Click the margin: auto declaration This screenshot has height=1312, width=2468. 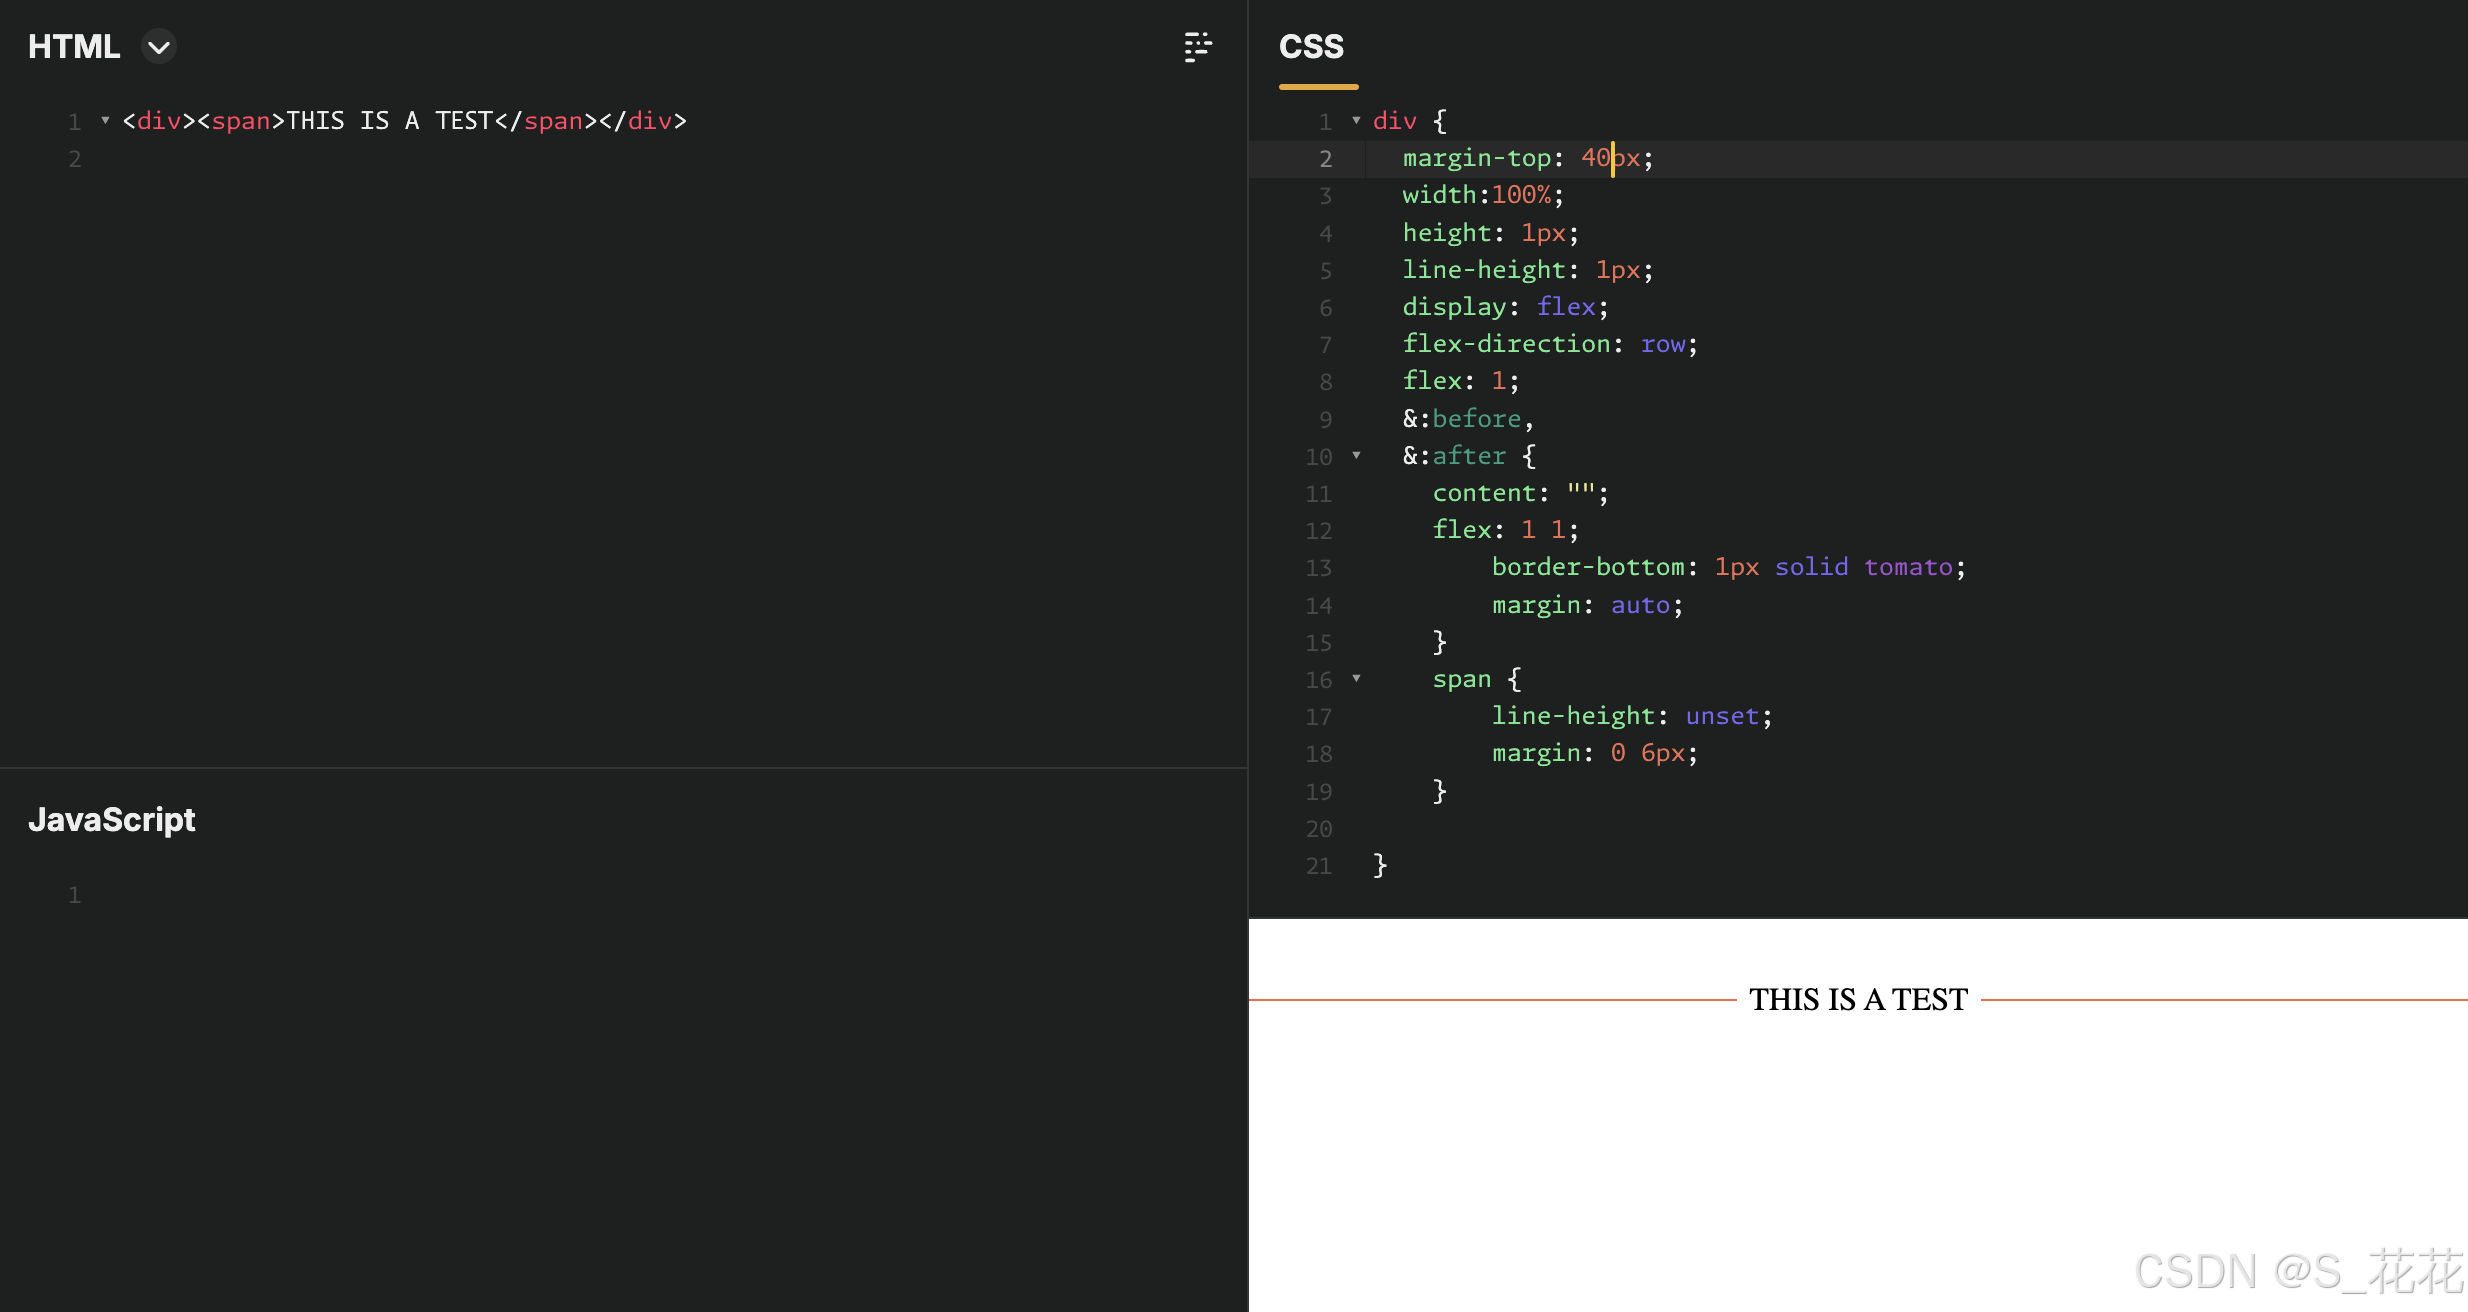coord(1587,605)
